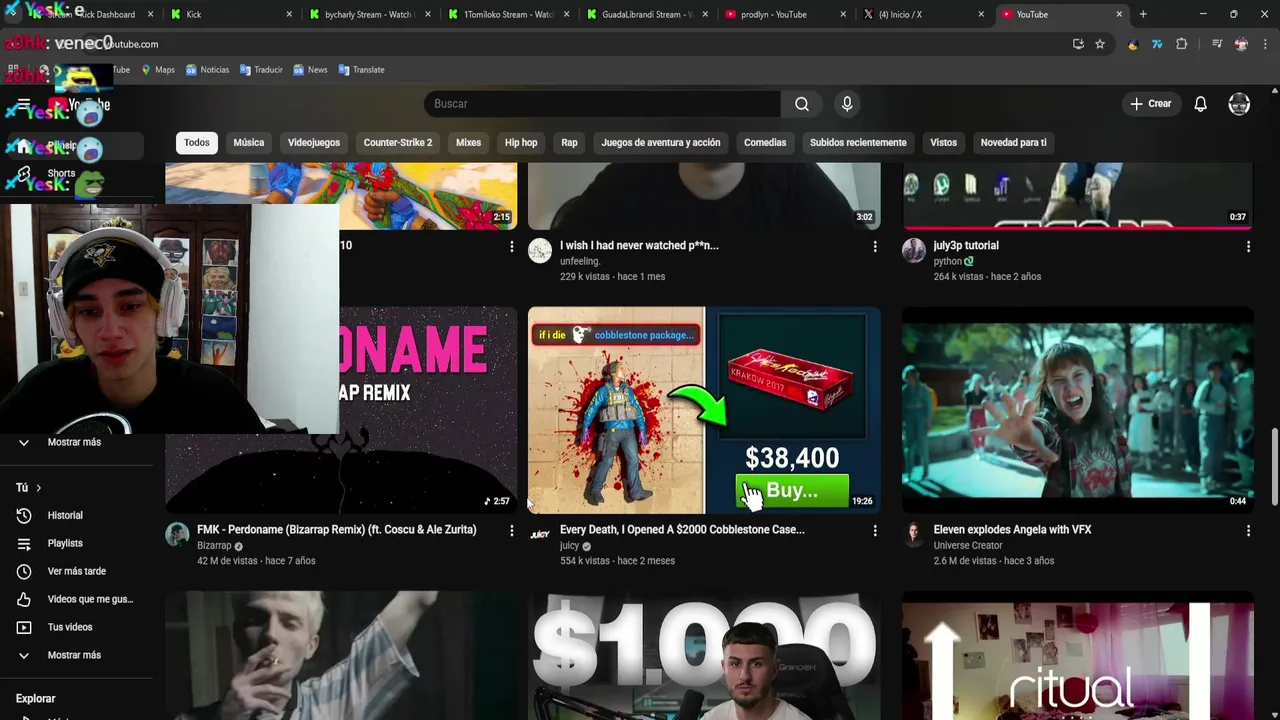Image resolution: width=1280 pixels, height=720 pixels.
Task: Open a new browser tab
Action: click(x=1143, y=14)
